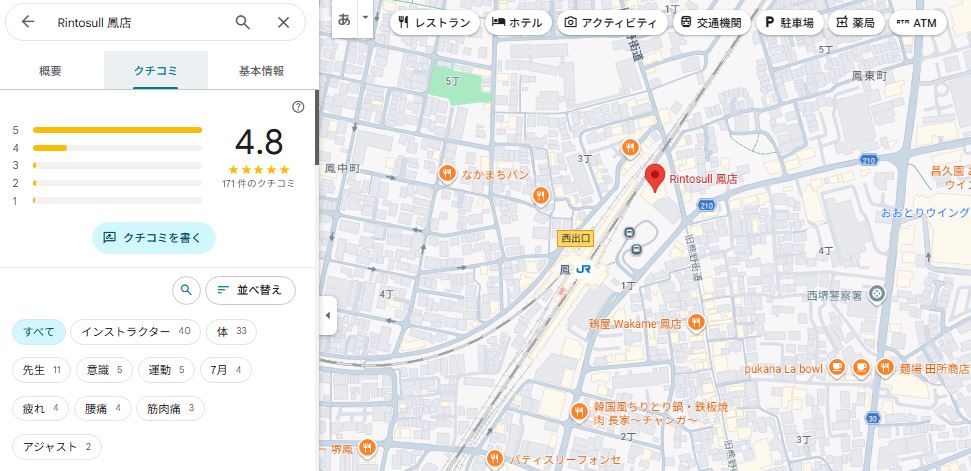Screen dimensions: 971x471
Task: Expand the input method dropdown arrow
Action: point(365,18)
